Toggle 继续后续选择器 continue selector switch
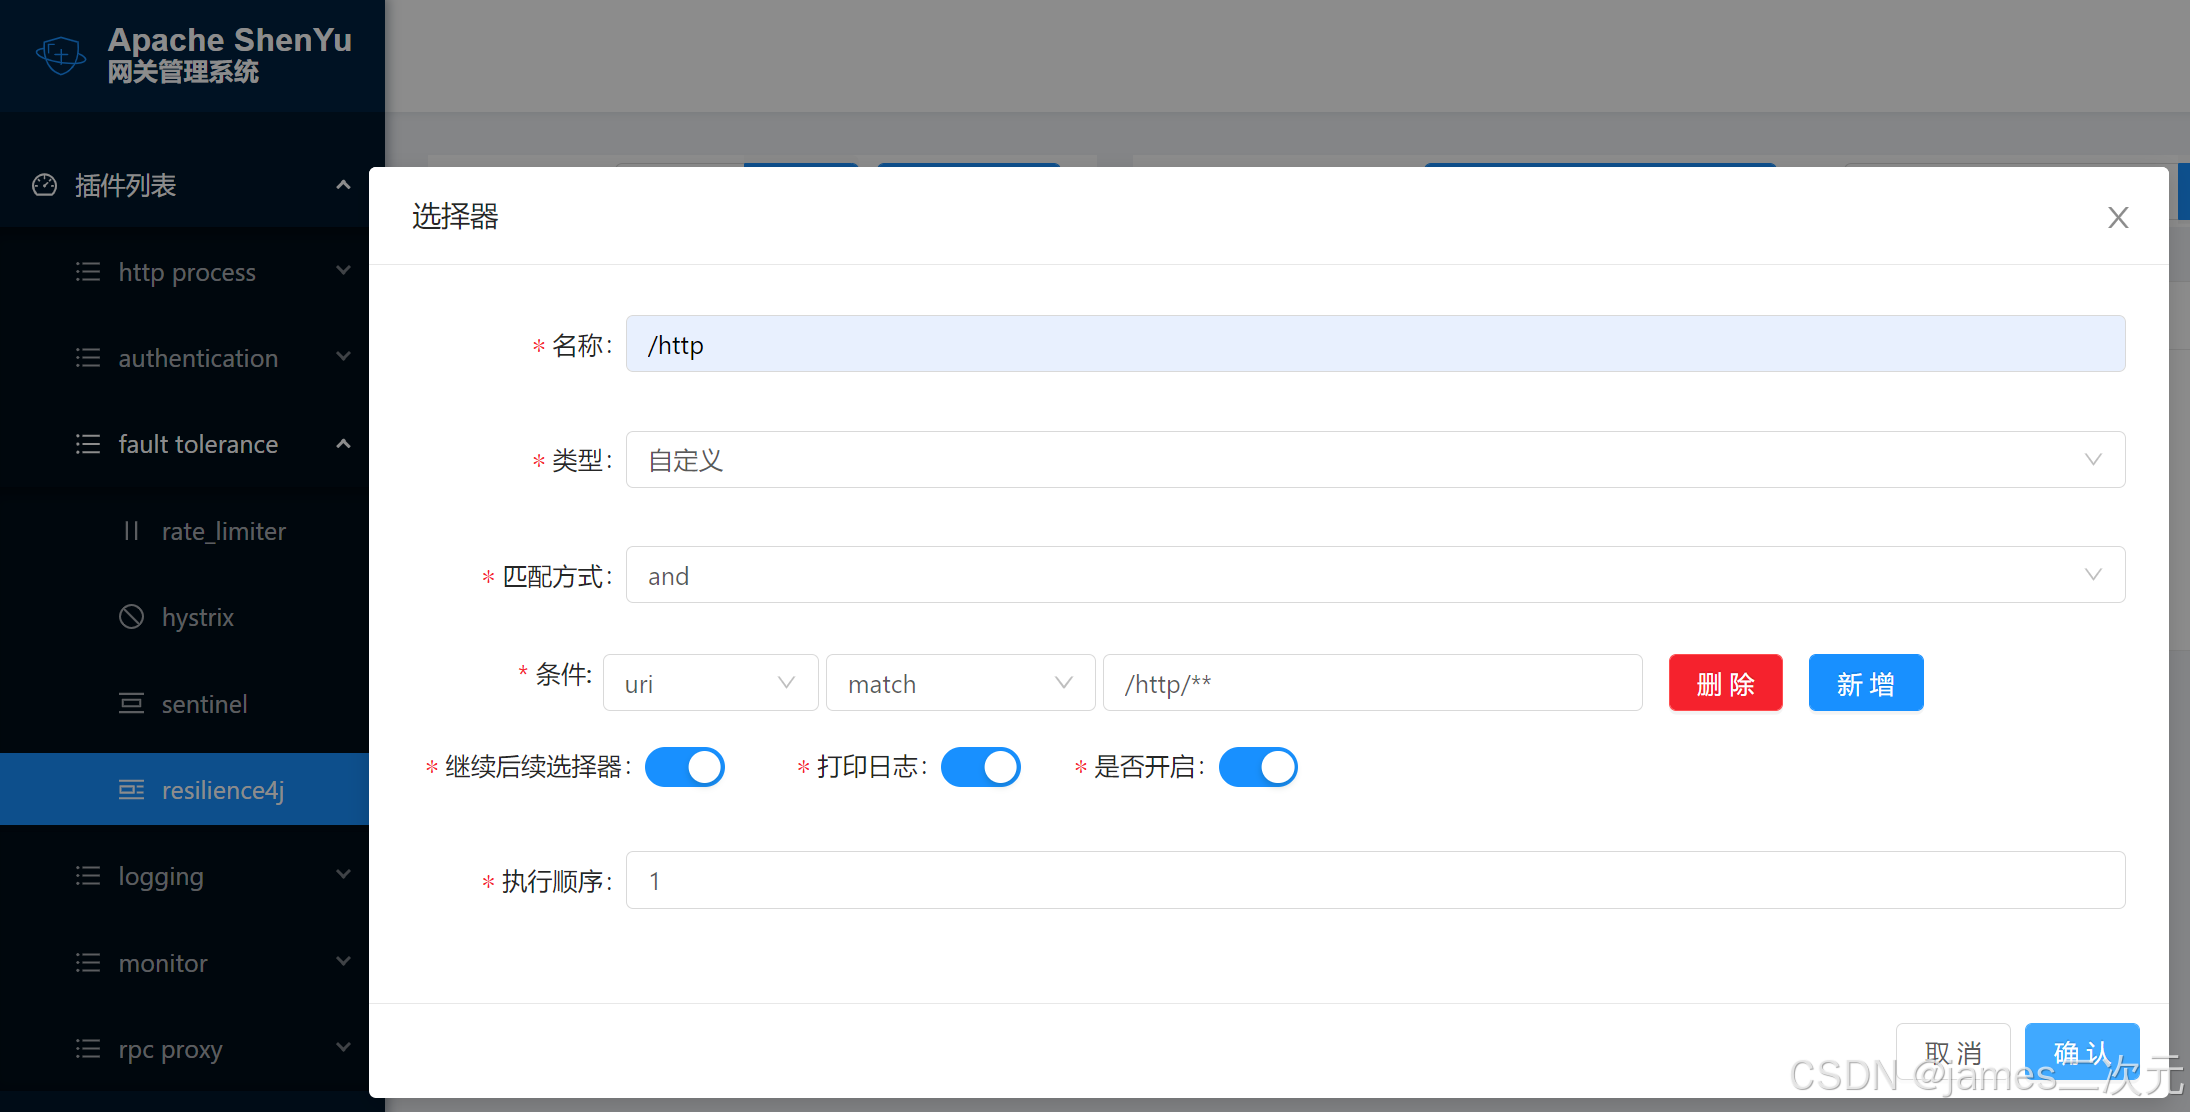Viewport: 2190px width, 1112px height. (x=685, y=767)
